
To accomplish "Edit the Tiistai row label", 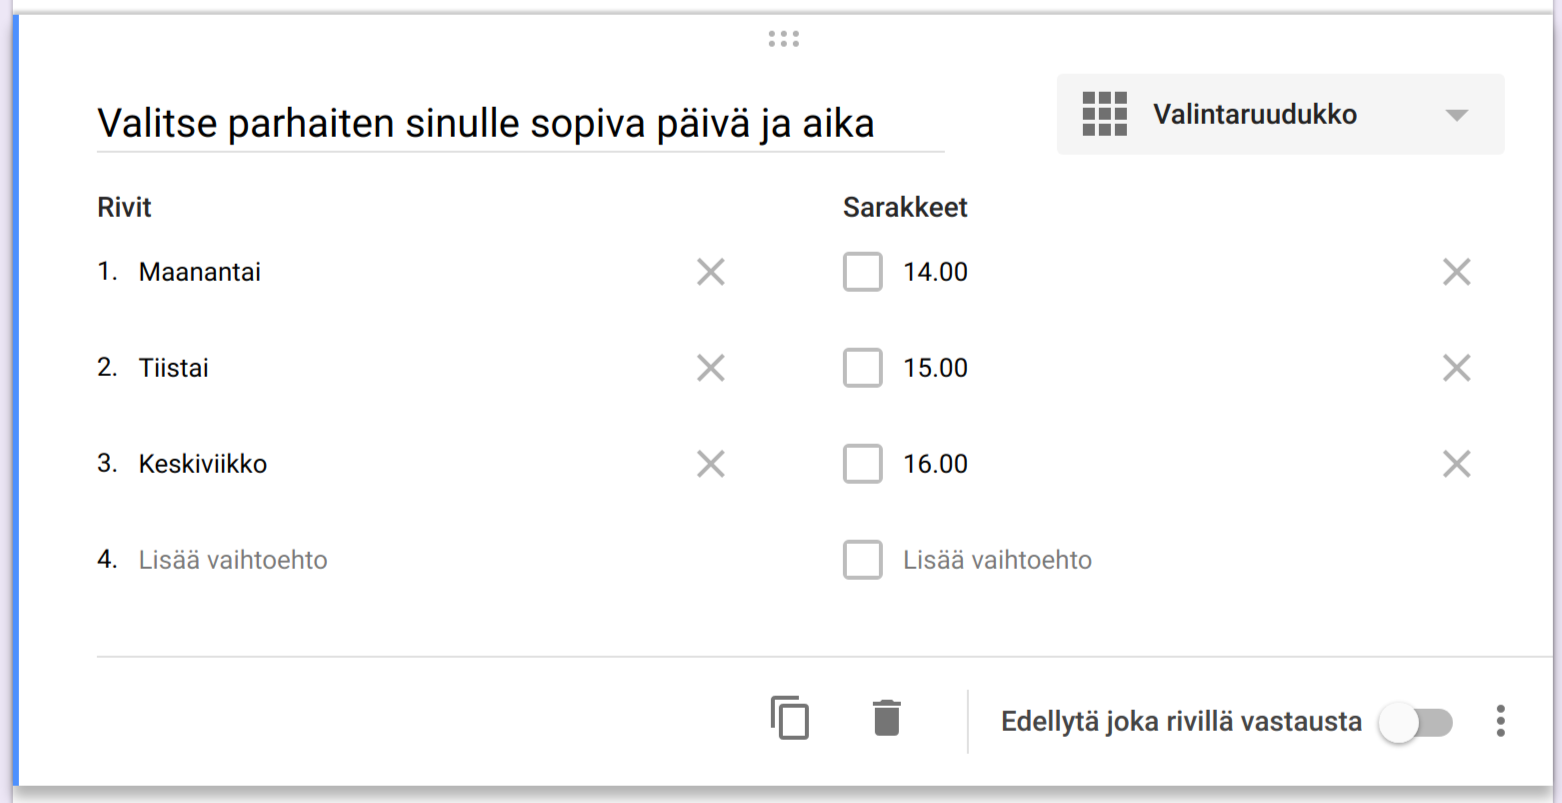I will point(174,368).
